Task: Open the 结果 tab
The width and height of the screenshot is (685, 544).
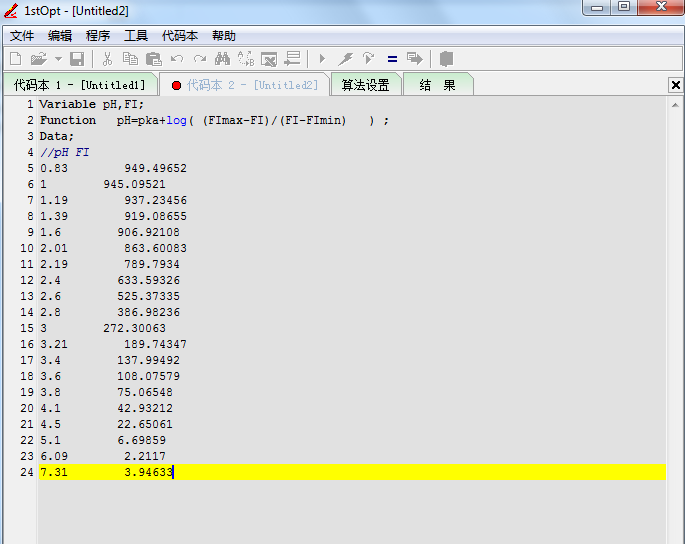Action: coord(437,85)
